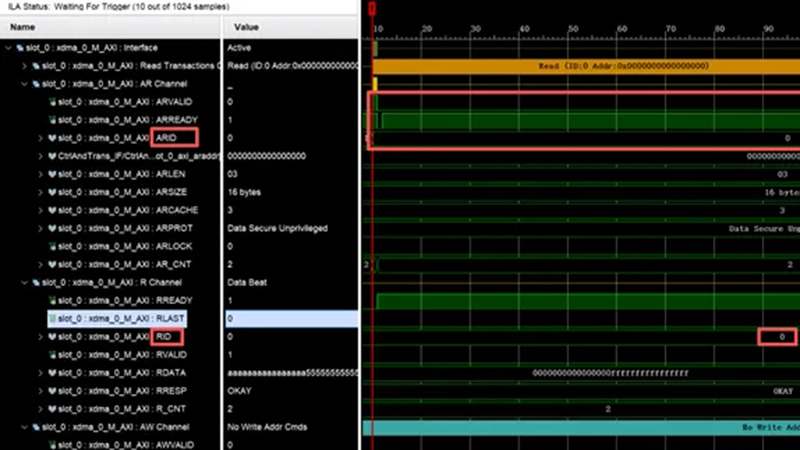Collapse the R Channel group

click(x=25, y=282)
